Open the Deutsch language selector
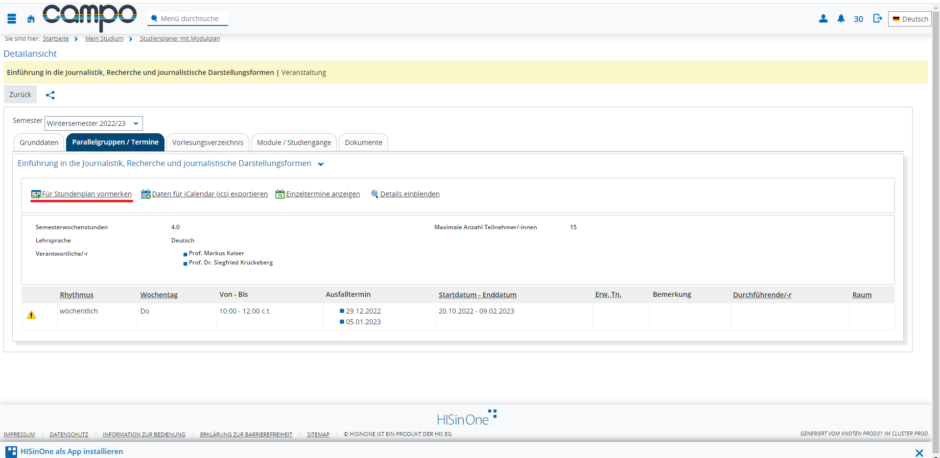This screenshot has height=458, width=940. tap(909, 18)
